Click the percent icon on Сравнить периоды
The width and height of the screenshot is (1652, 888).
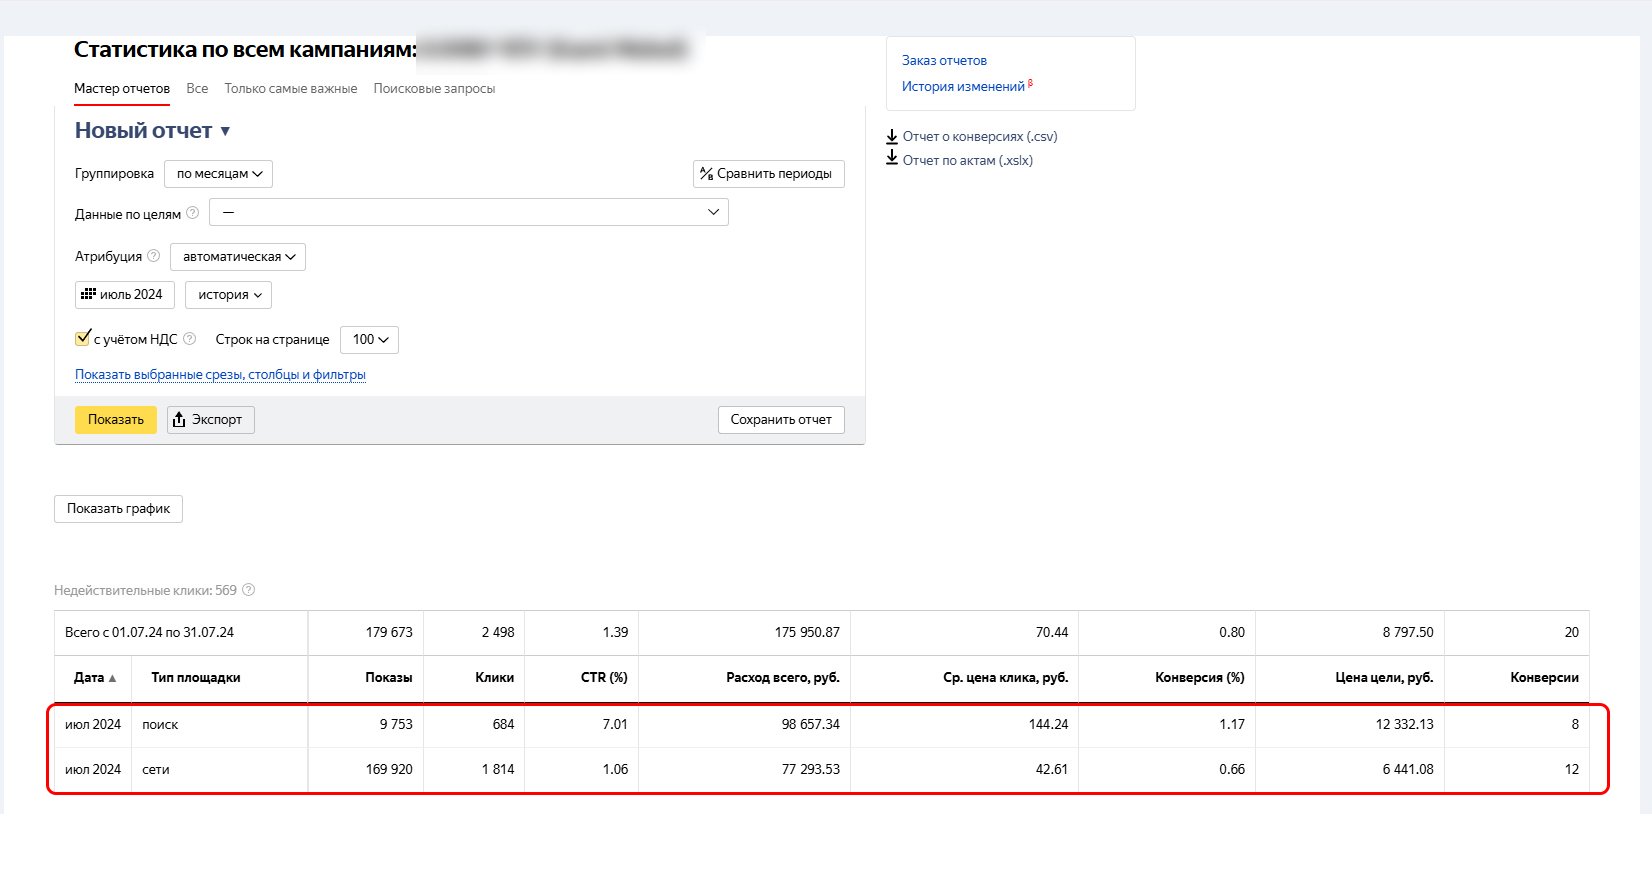[707, 174]
